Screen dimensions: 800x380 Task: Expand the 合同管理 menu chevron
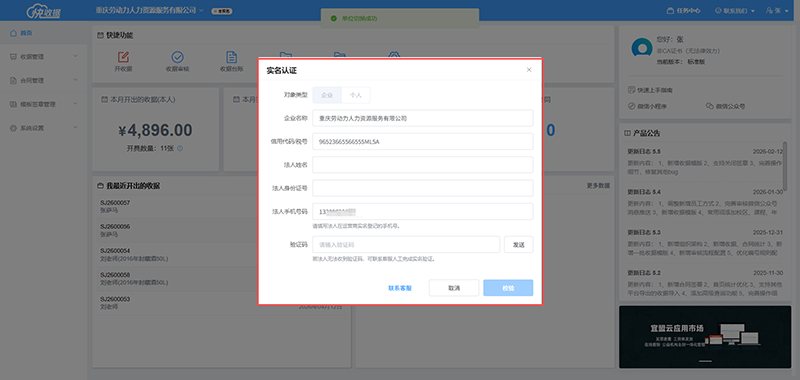click(x=76, y=81)
